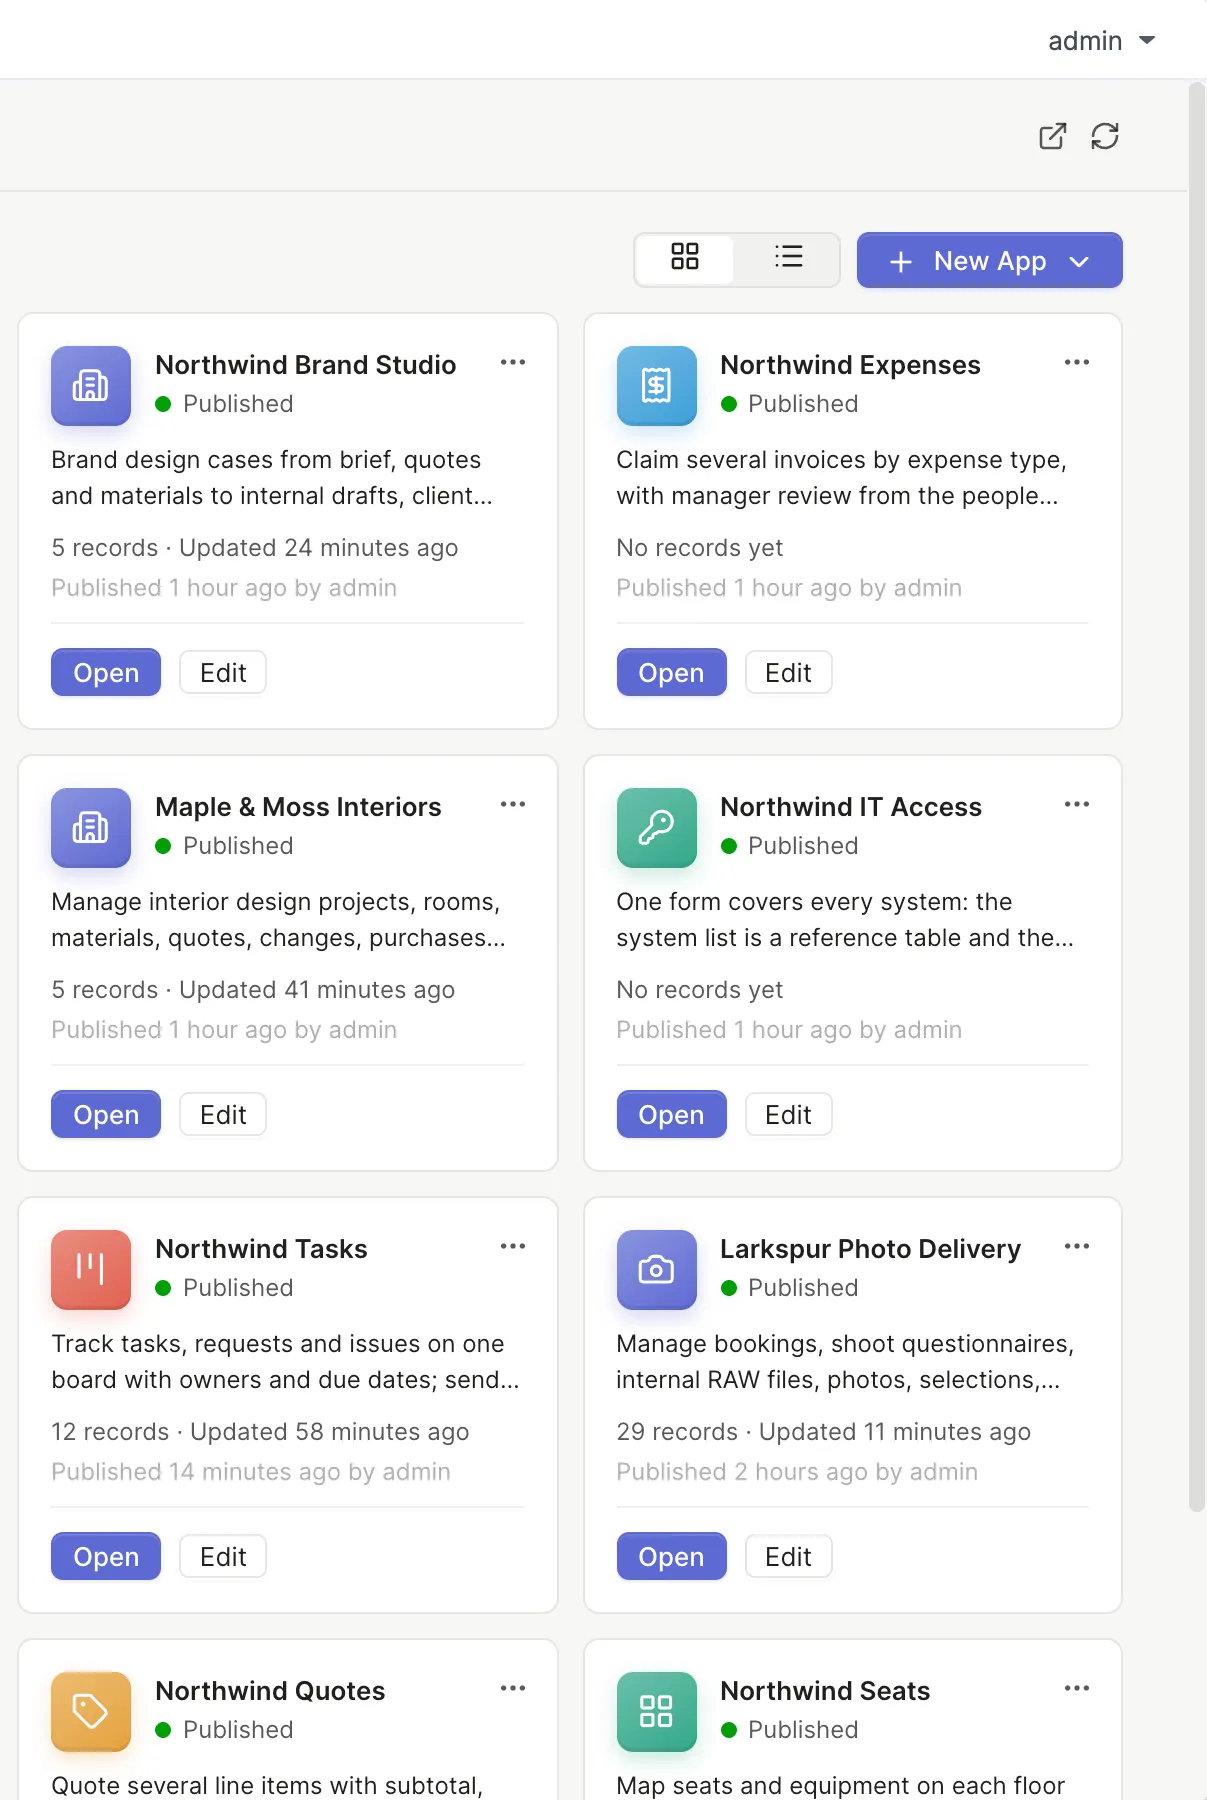Viewport: 1207px width, 1800px height.
Task: Click the Northwind Tasks title
Action: (262, 1249)
